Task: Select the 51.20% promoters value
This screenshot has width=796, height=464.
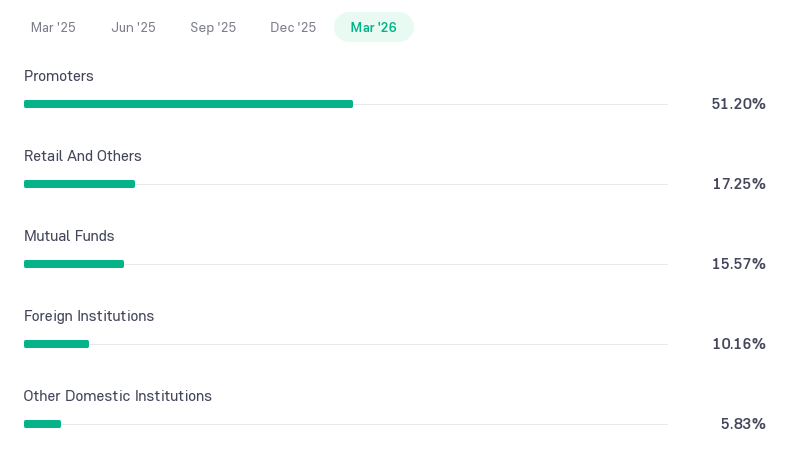Action: tap(739, 104)
